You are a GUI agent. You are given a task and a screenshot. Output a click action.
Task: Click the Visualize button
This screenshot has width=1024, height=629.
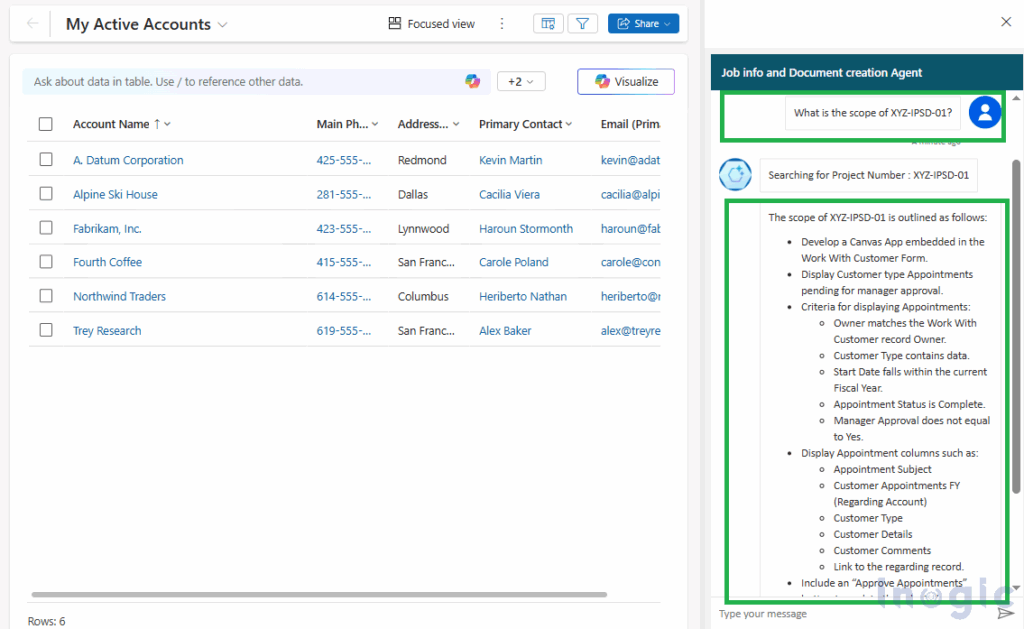[x=626, y=81]
